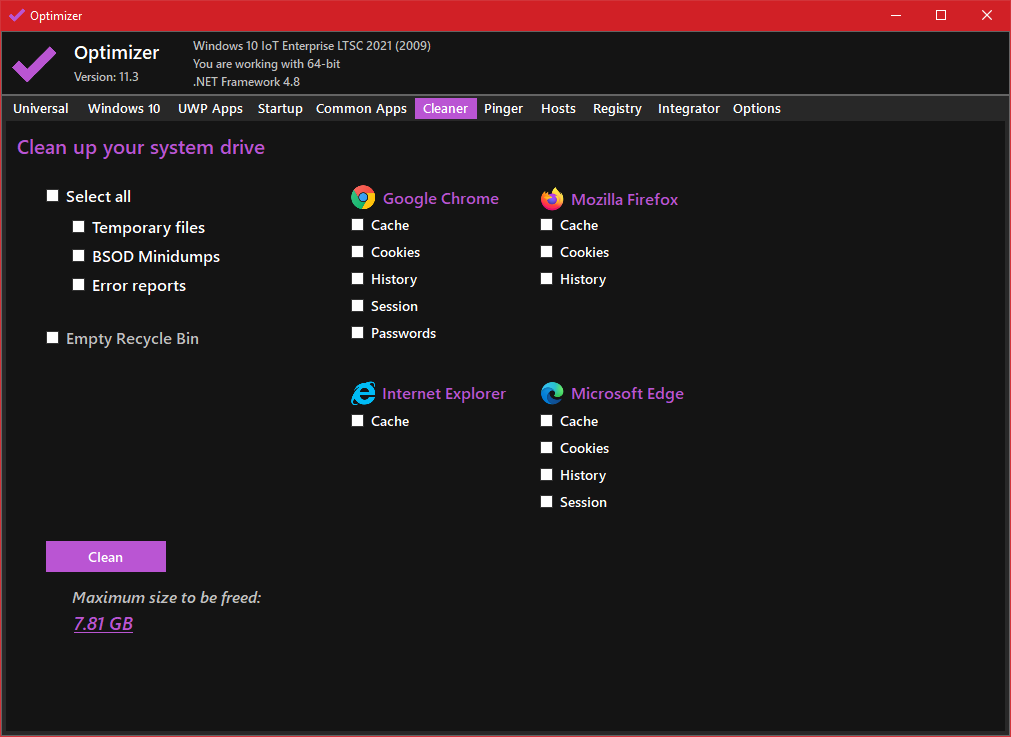Toggle the Empty Recycle Bin checkbox
The height and width of the screenshot is (737, 1011).
53,338
